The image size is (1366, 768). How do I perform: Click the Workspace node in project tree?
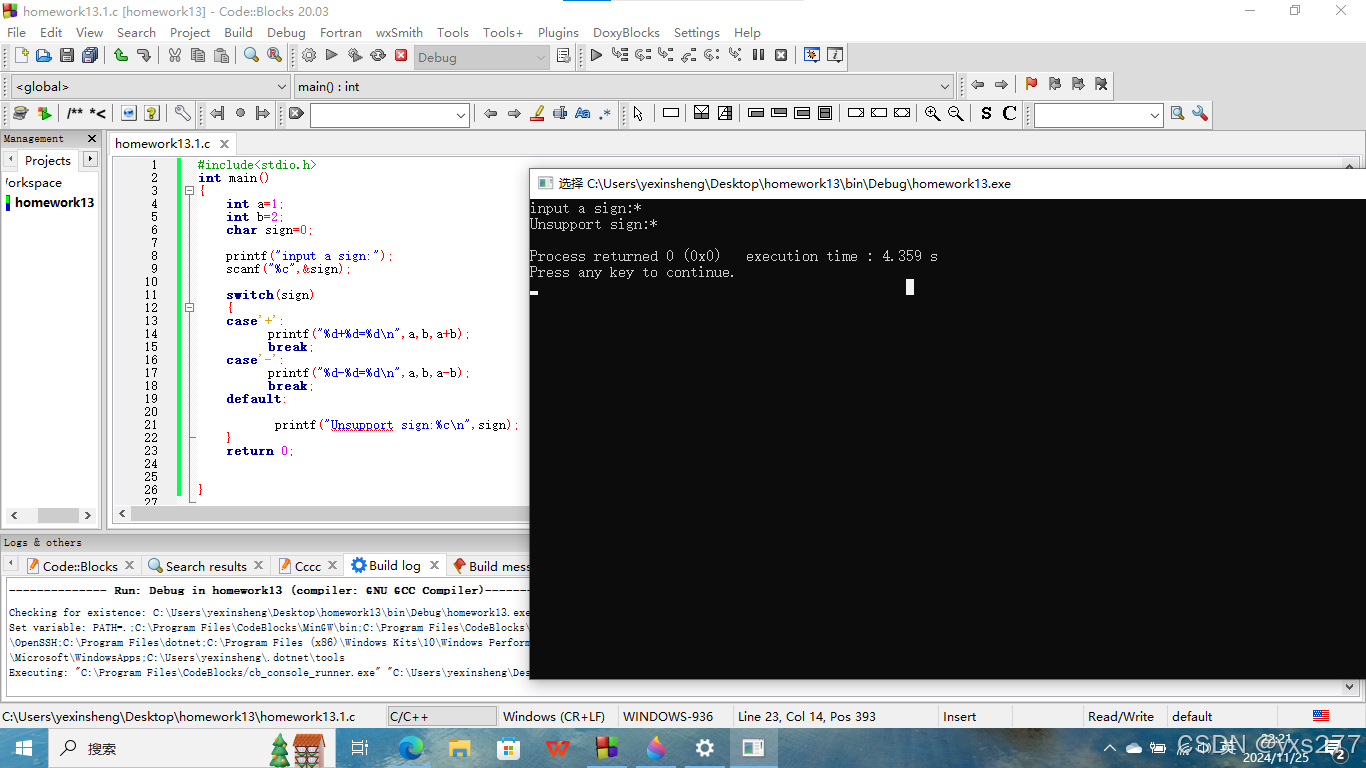[x=33, y=183]
